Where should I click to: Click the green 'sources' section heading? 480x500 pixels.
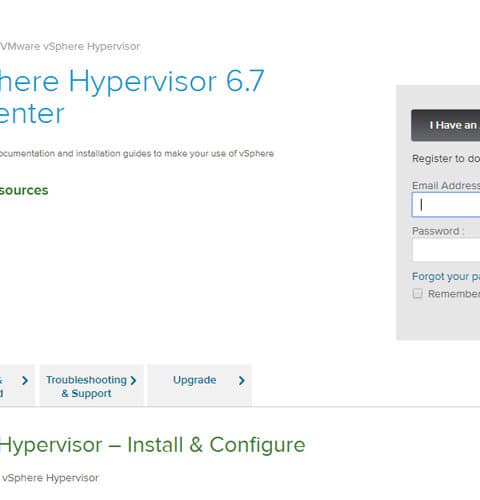tap(24, 190)
